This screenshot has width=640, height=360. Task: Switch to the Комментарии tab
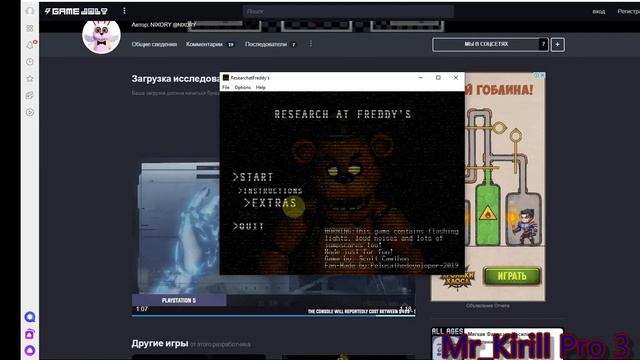point(210,44)
